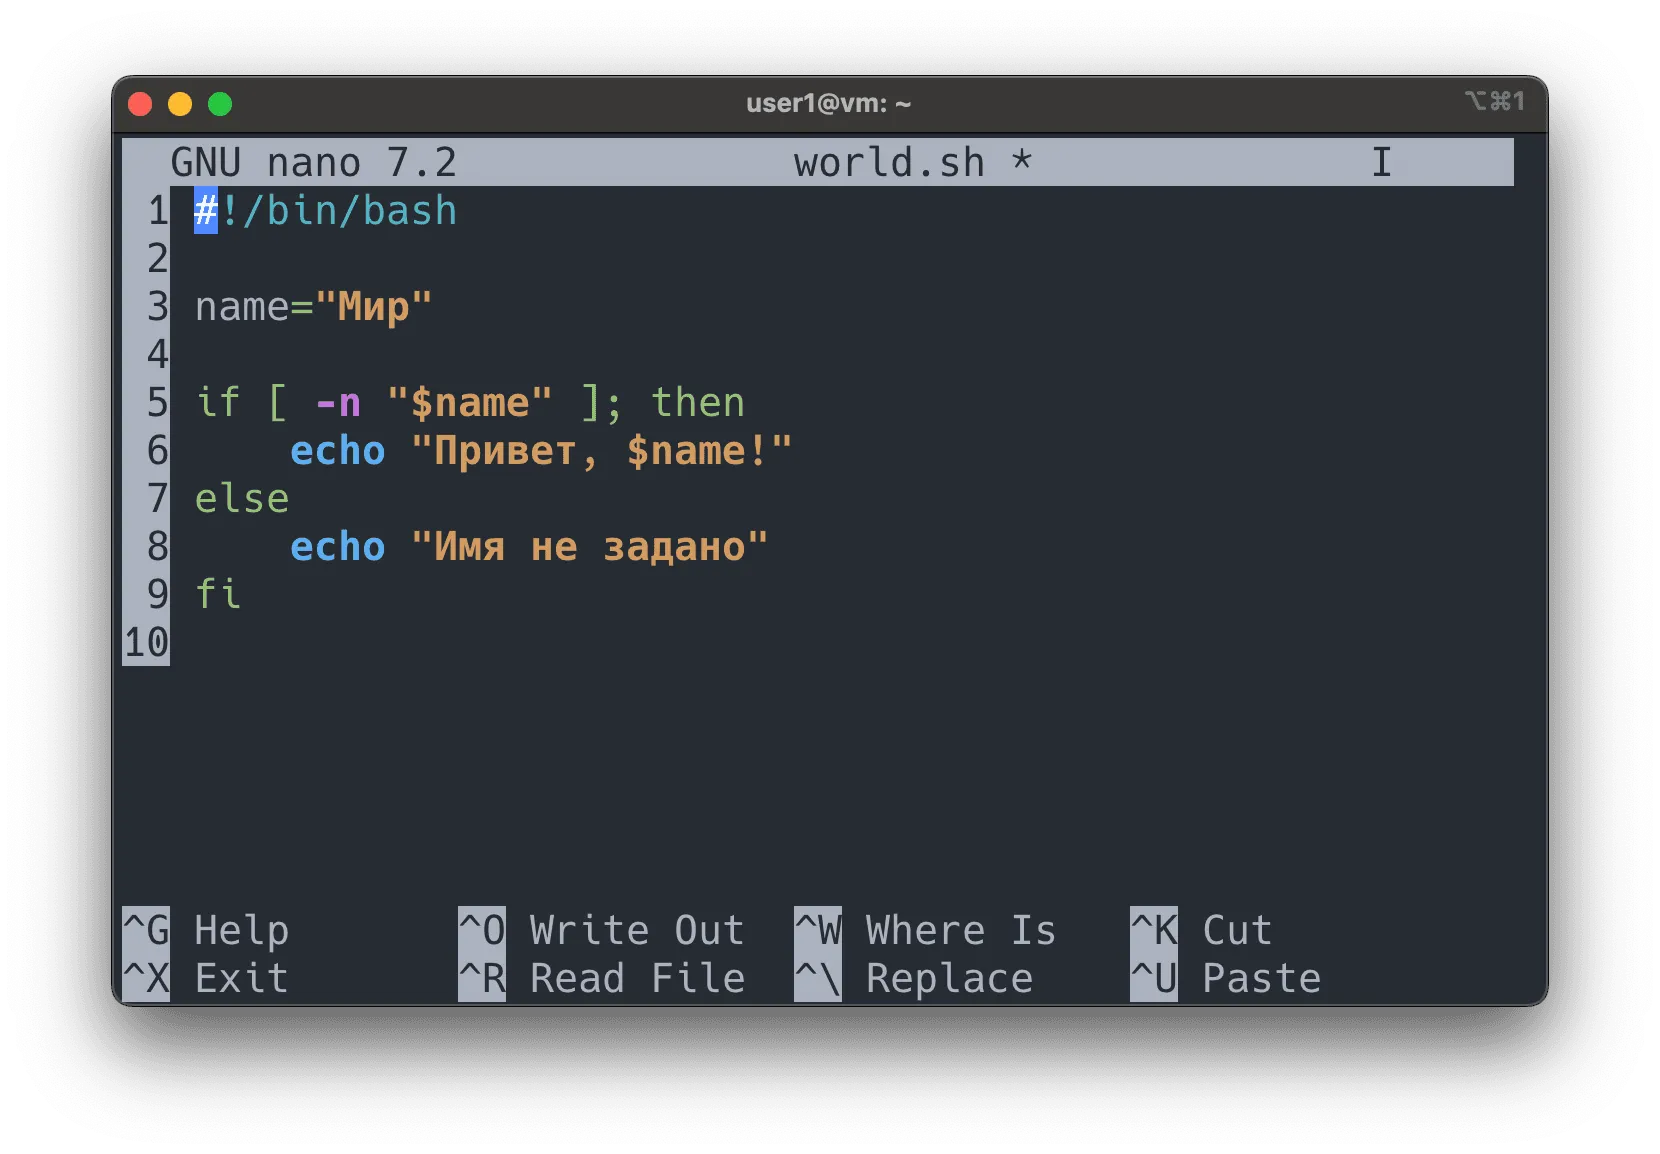1660x1154 pixels.
Task: Click the yellow minimize window button
Action: click(x=180, y=104)
